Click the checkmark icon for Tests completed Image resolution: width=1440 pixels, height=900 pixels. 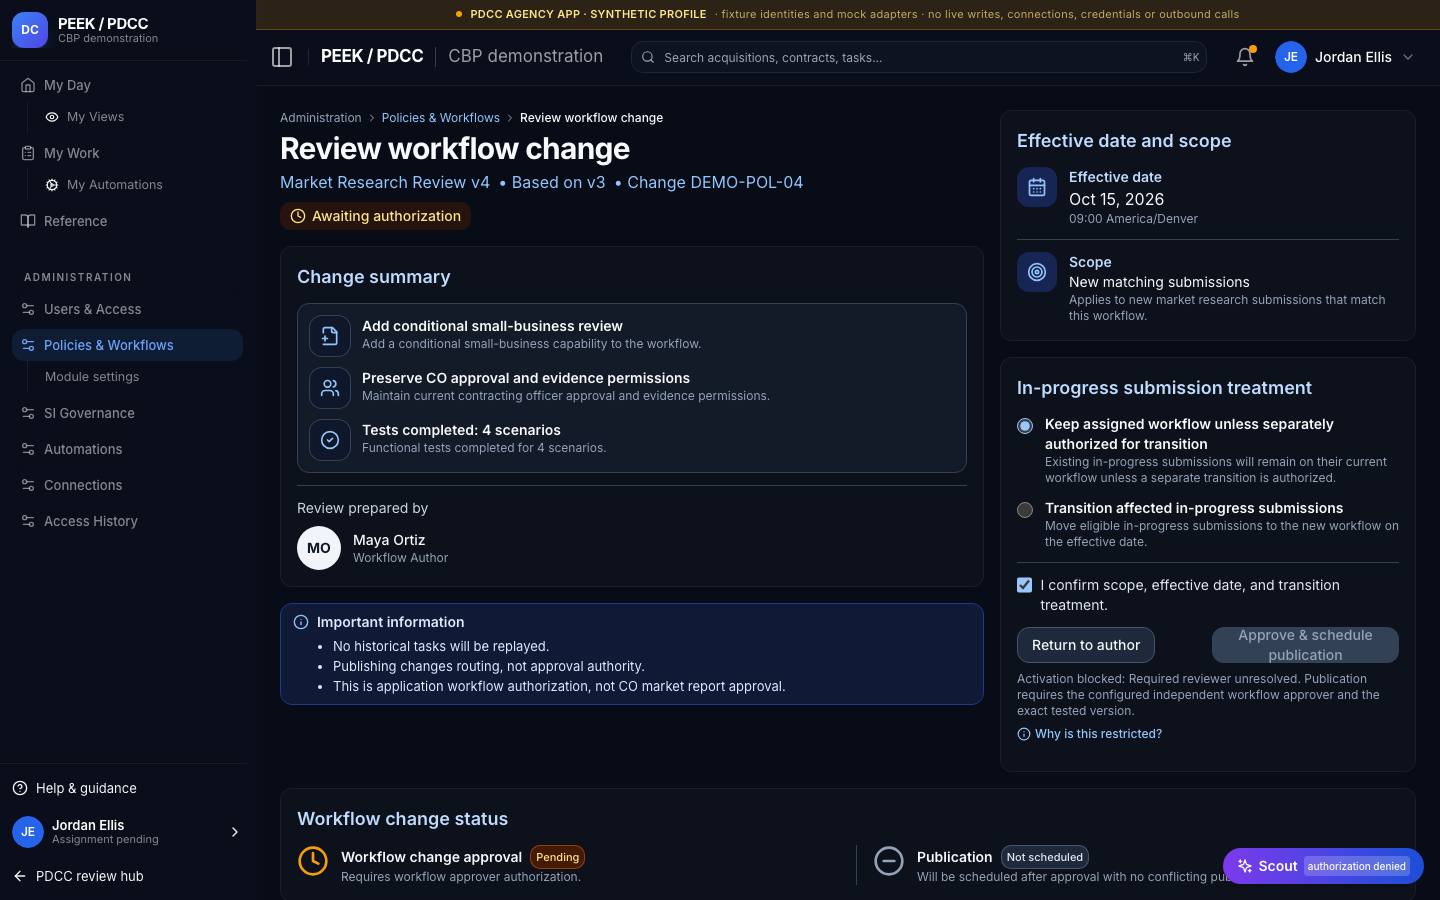point(330,440)
